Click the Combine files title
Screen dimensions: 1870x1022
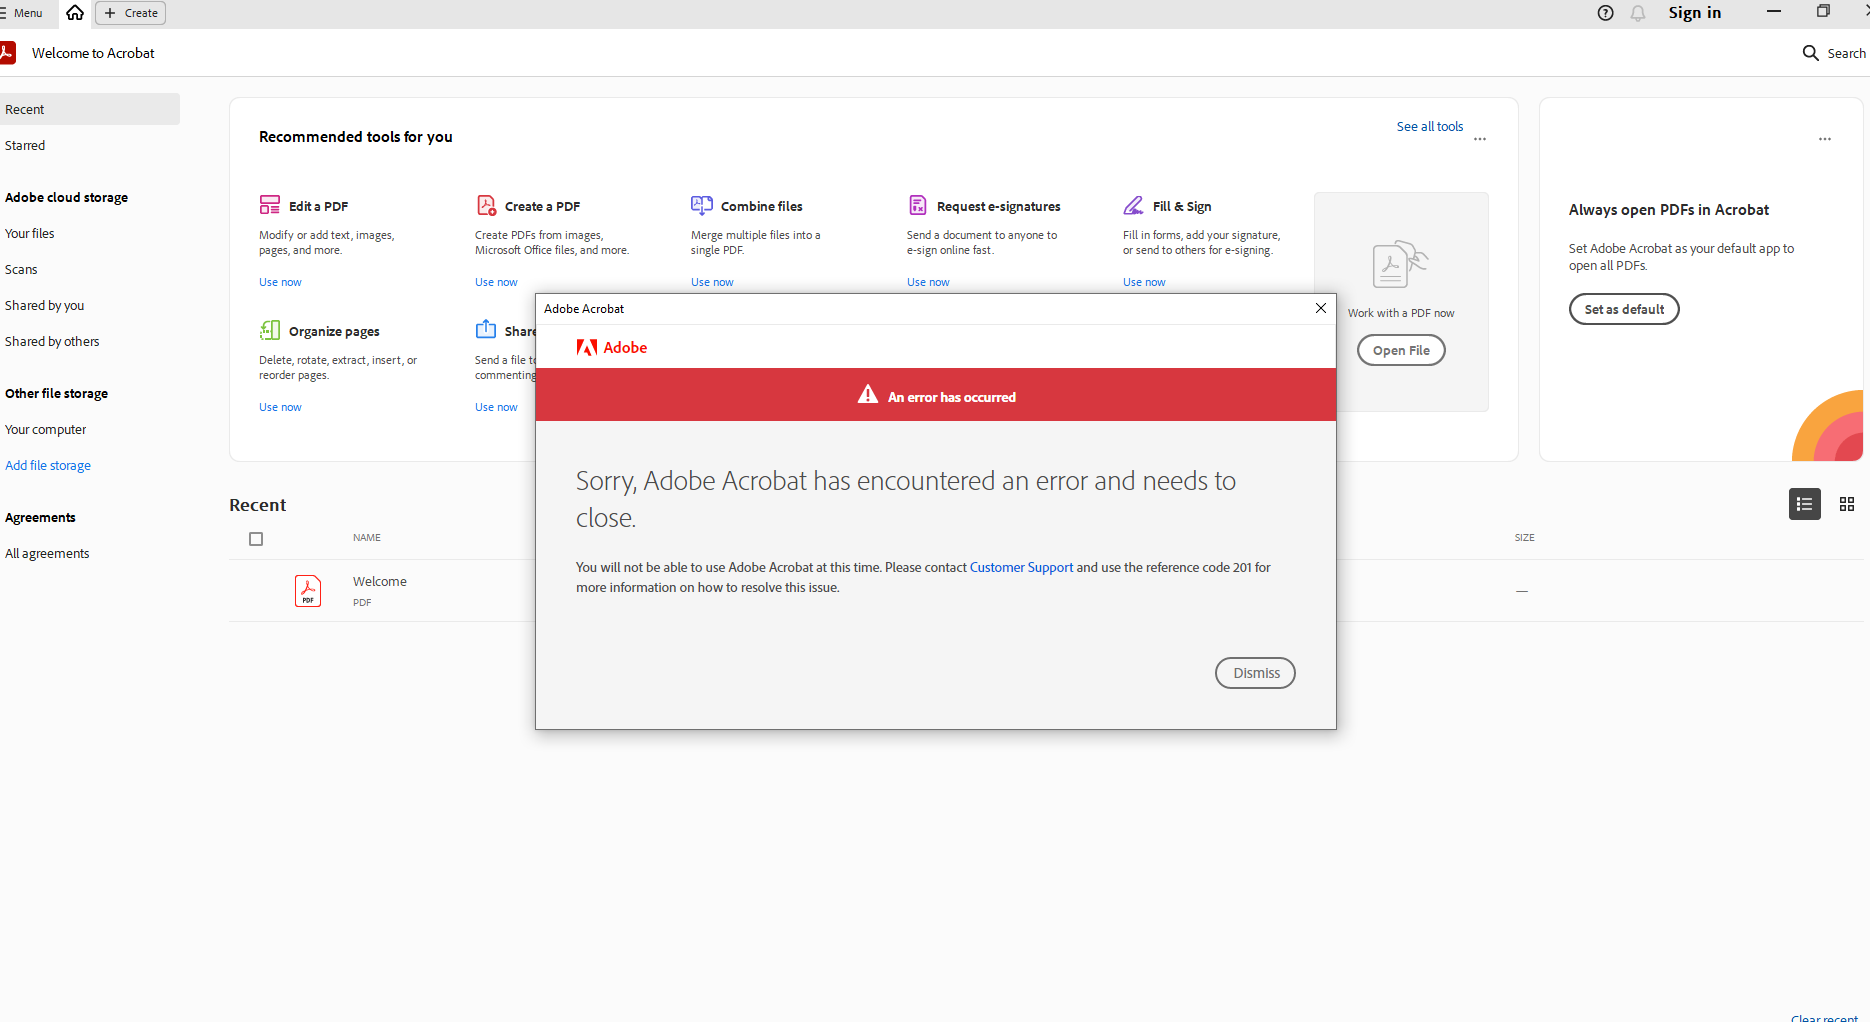pyautogui.click(x=762, y=206)
